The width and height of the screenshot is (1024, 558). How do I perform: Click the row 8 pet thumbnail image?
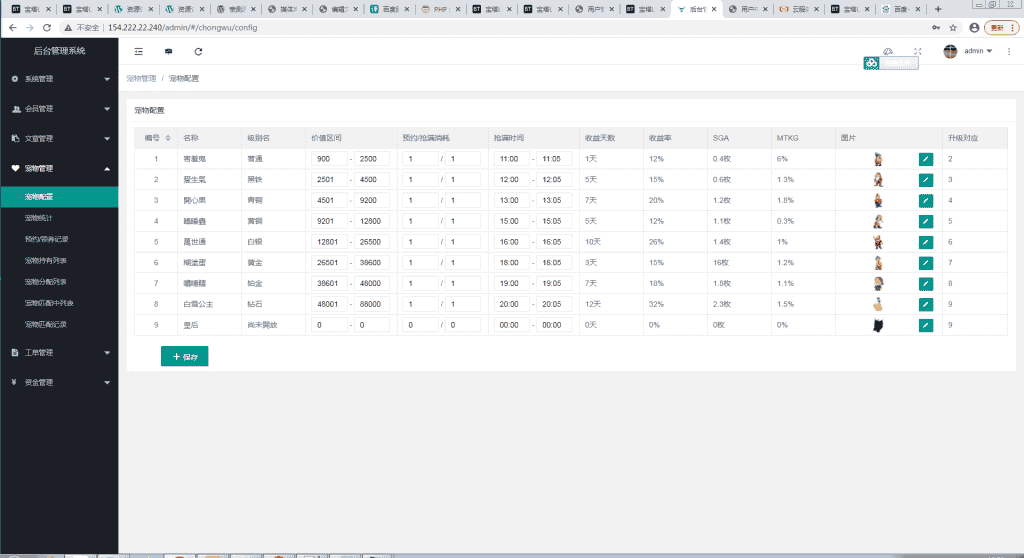tap(877, 304)
